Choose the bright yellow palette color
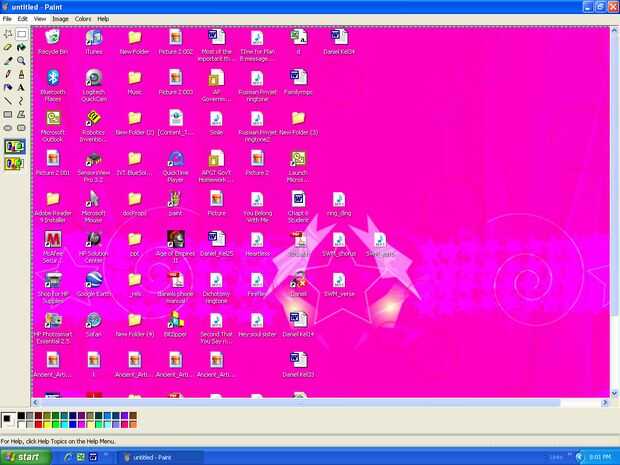This screenshot has height=465, width=620. 47,424
